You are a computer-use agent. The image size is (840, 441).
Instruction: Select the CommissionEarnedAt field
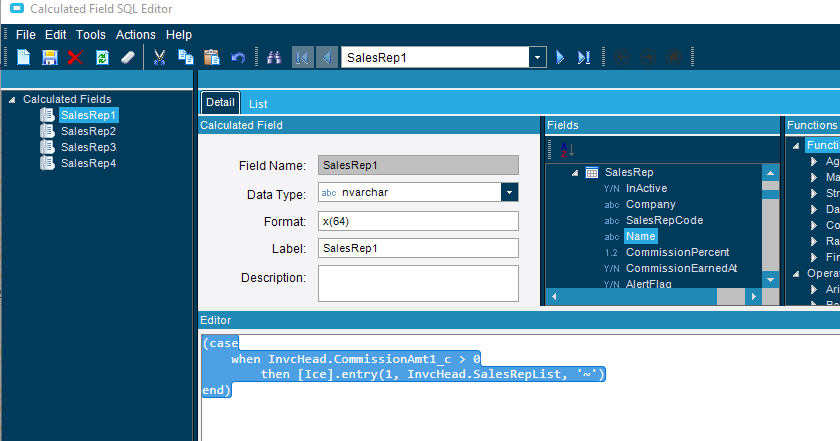click(681, 268)
